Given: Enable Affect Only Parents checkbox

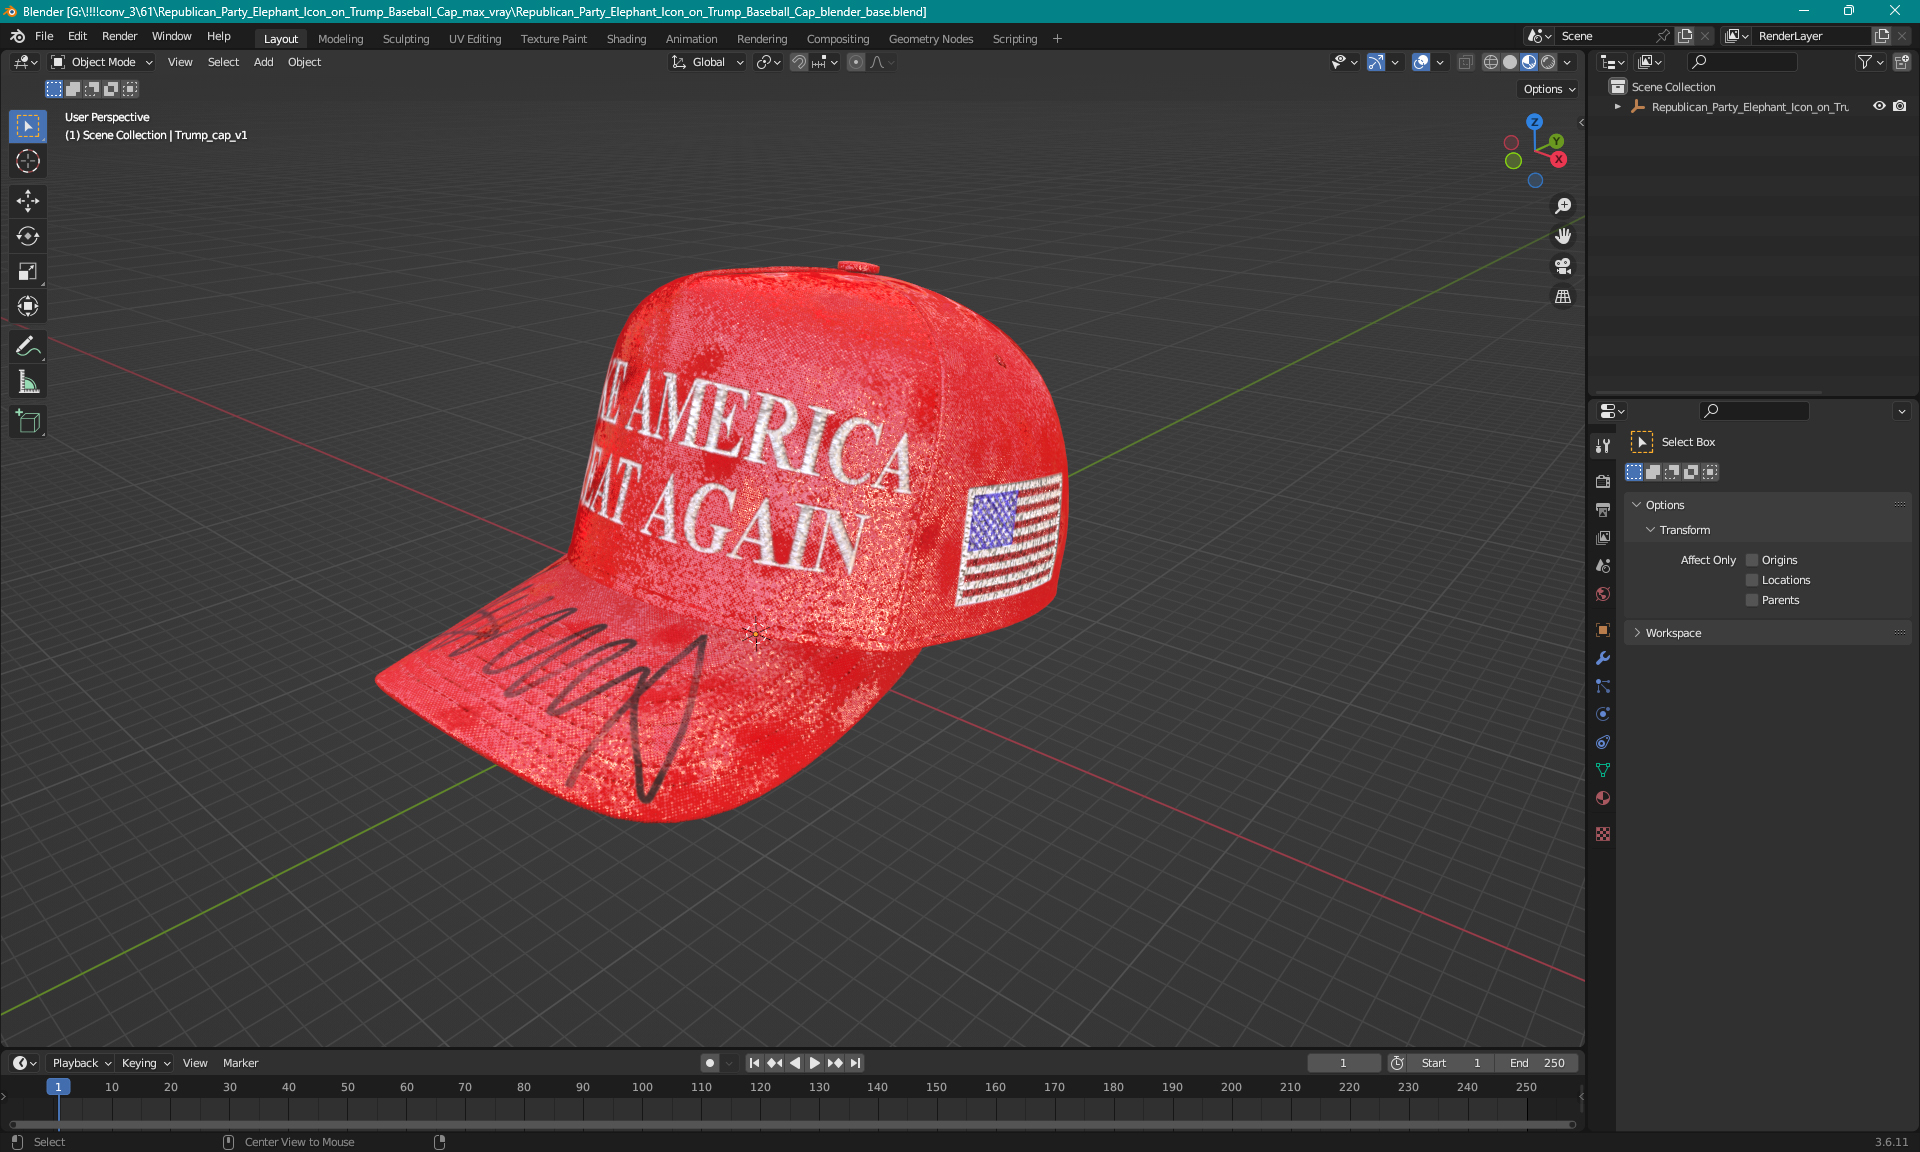Looking at the screenshot, I should coord(1752,600).
